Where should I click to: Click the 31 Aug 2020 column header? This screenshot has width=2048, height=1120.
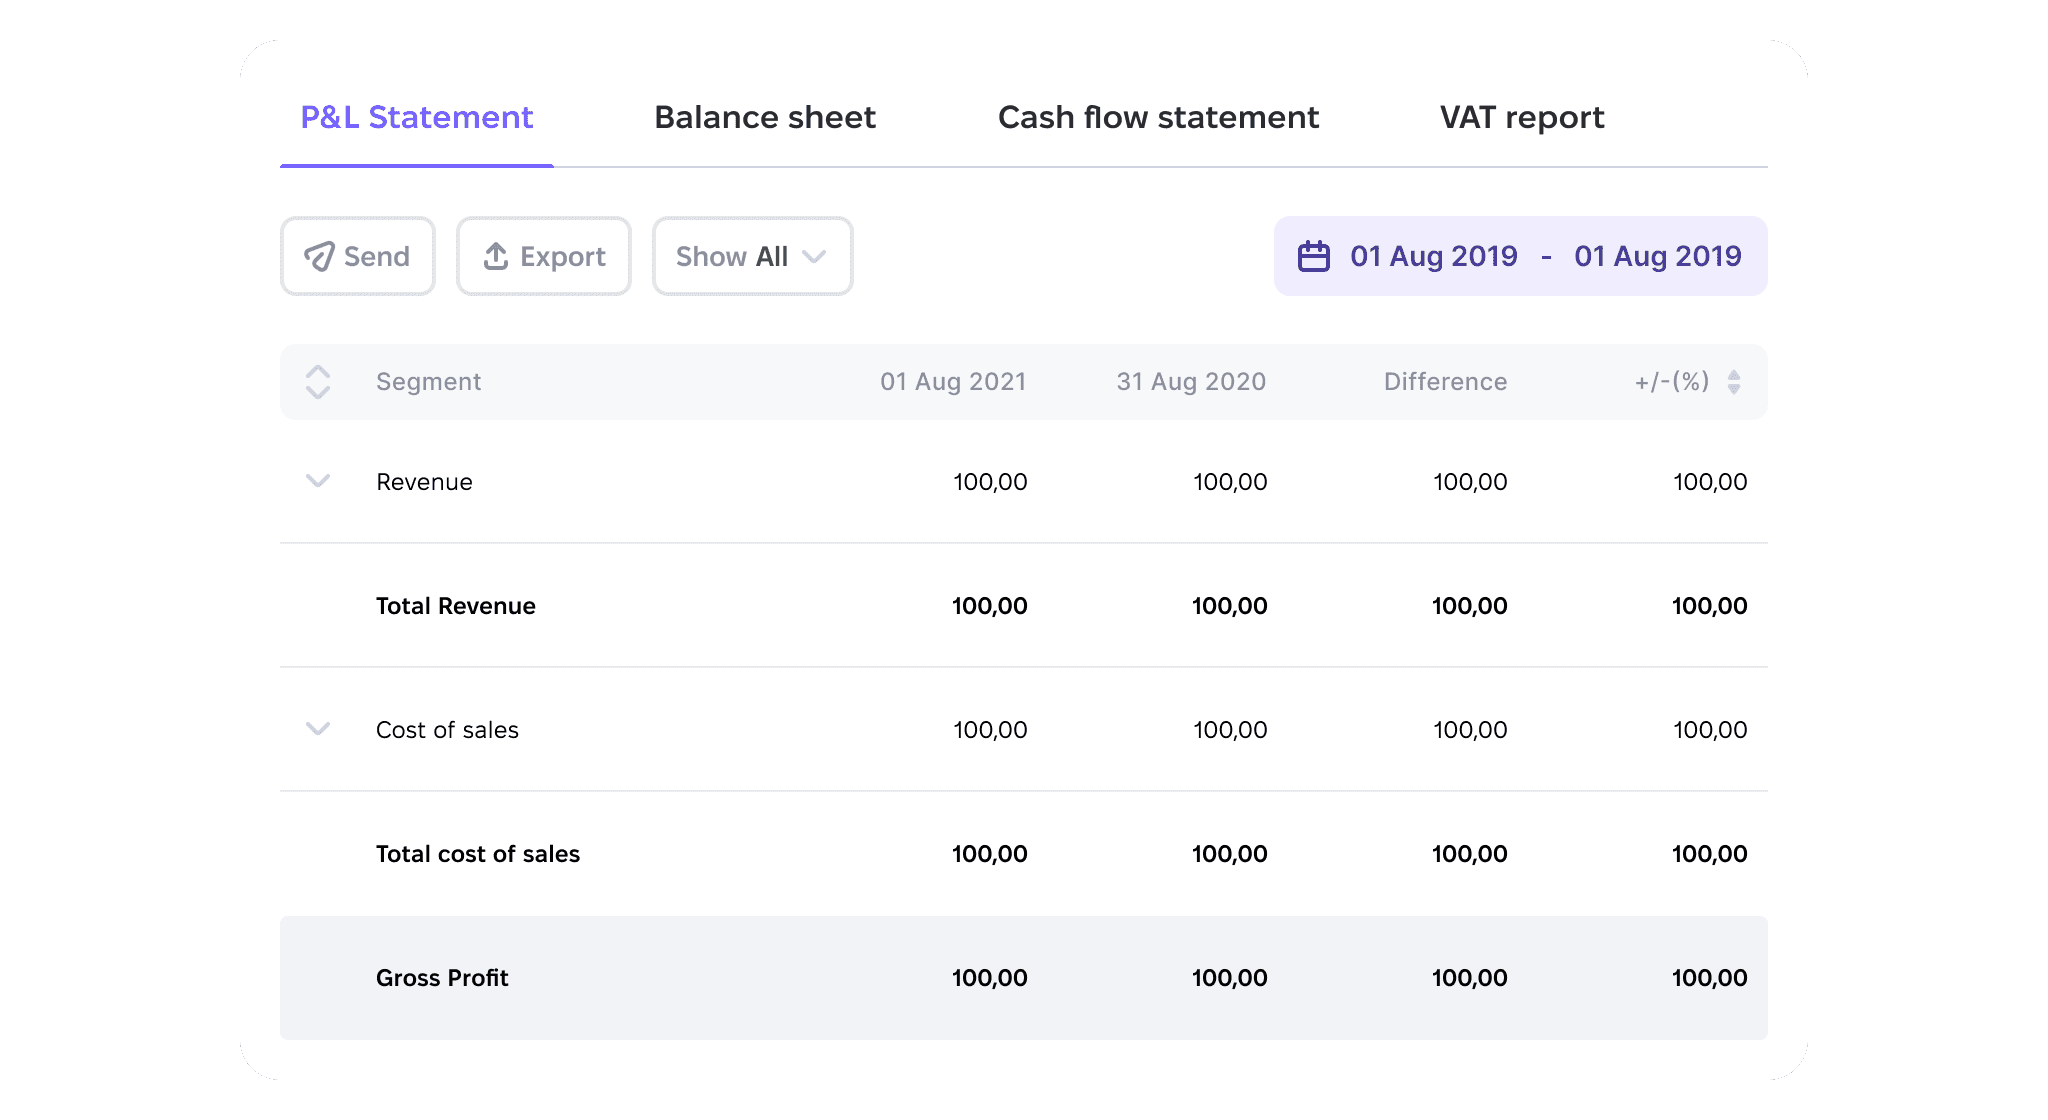1191,382
